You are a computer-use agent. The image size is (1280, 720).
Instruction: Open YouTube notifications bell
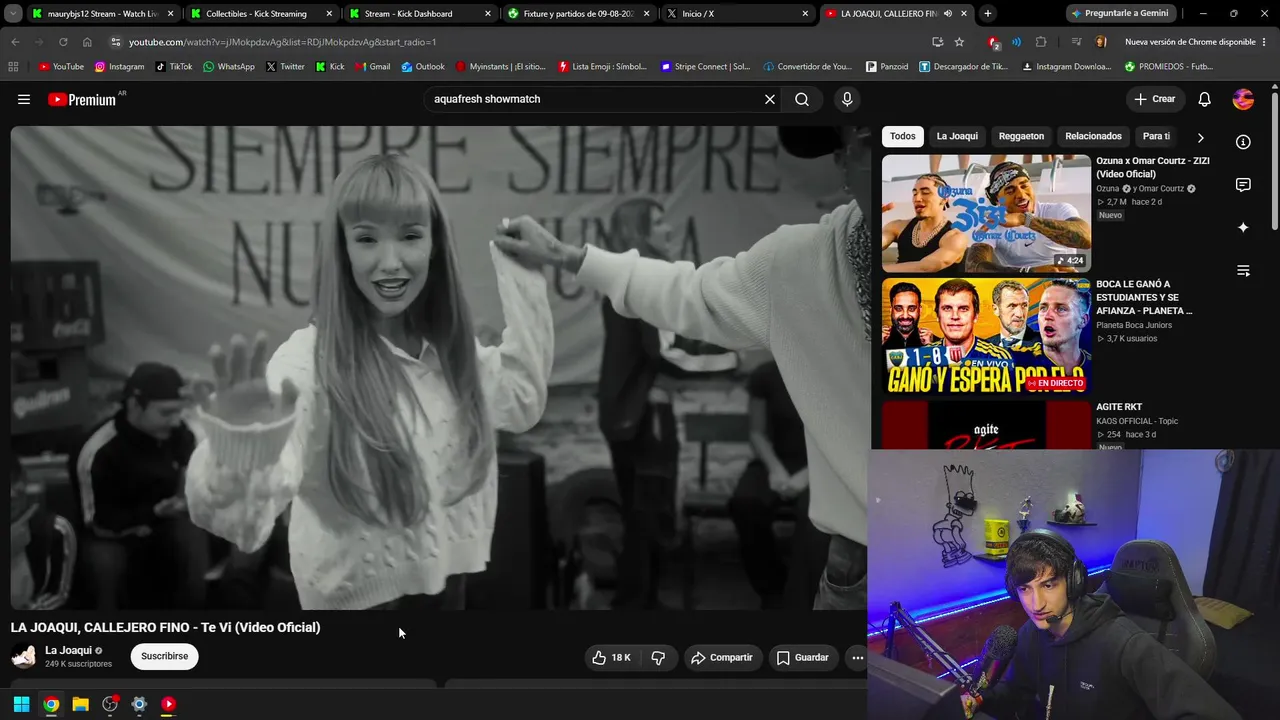tap(1205, 99)
